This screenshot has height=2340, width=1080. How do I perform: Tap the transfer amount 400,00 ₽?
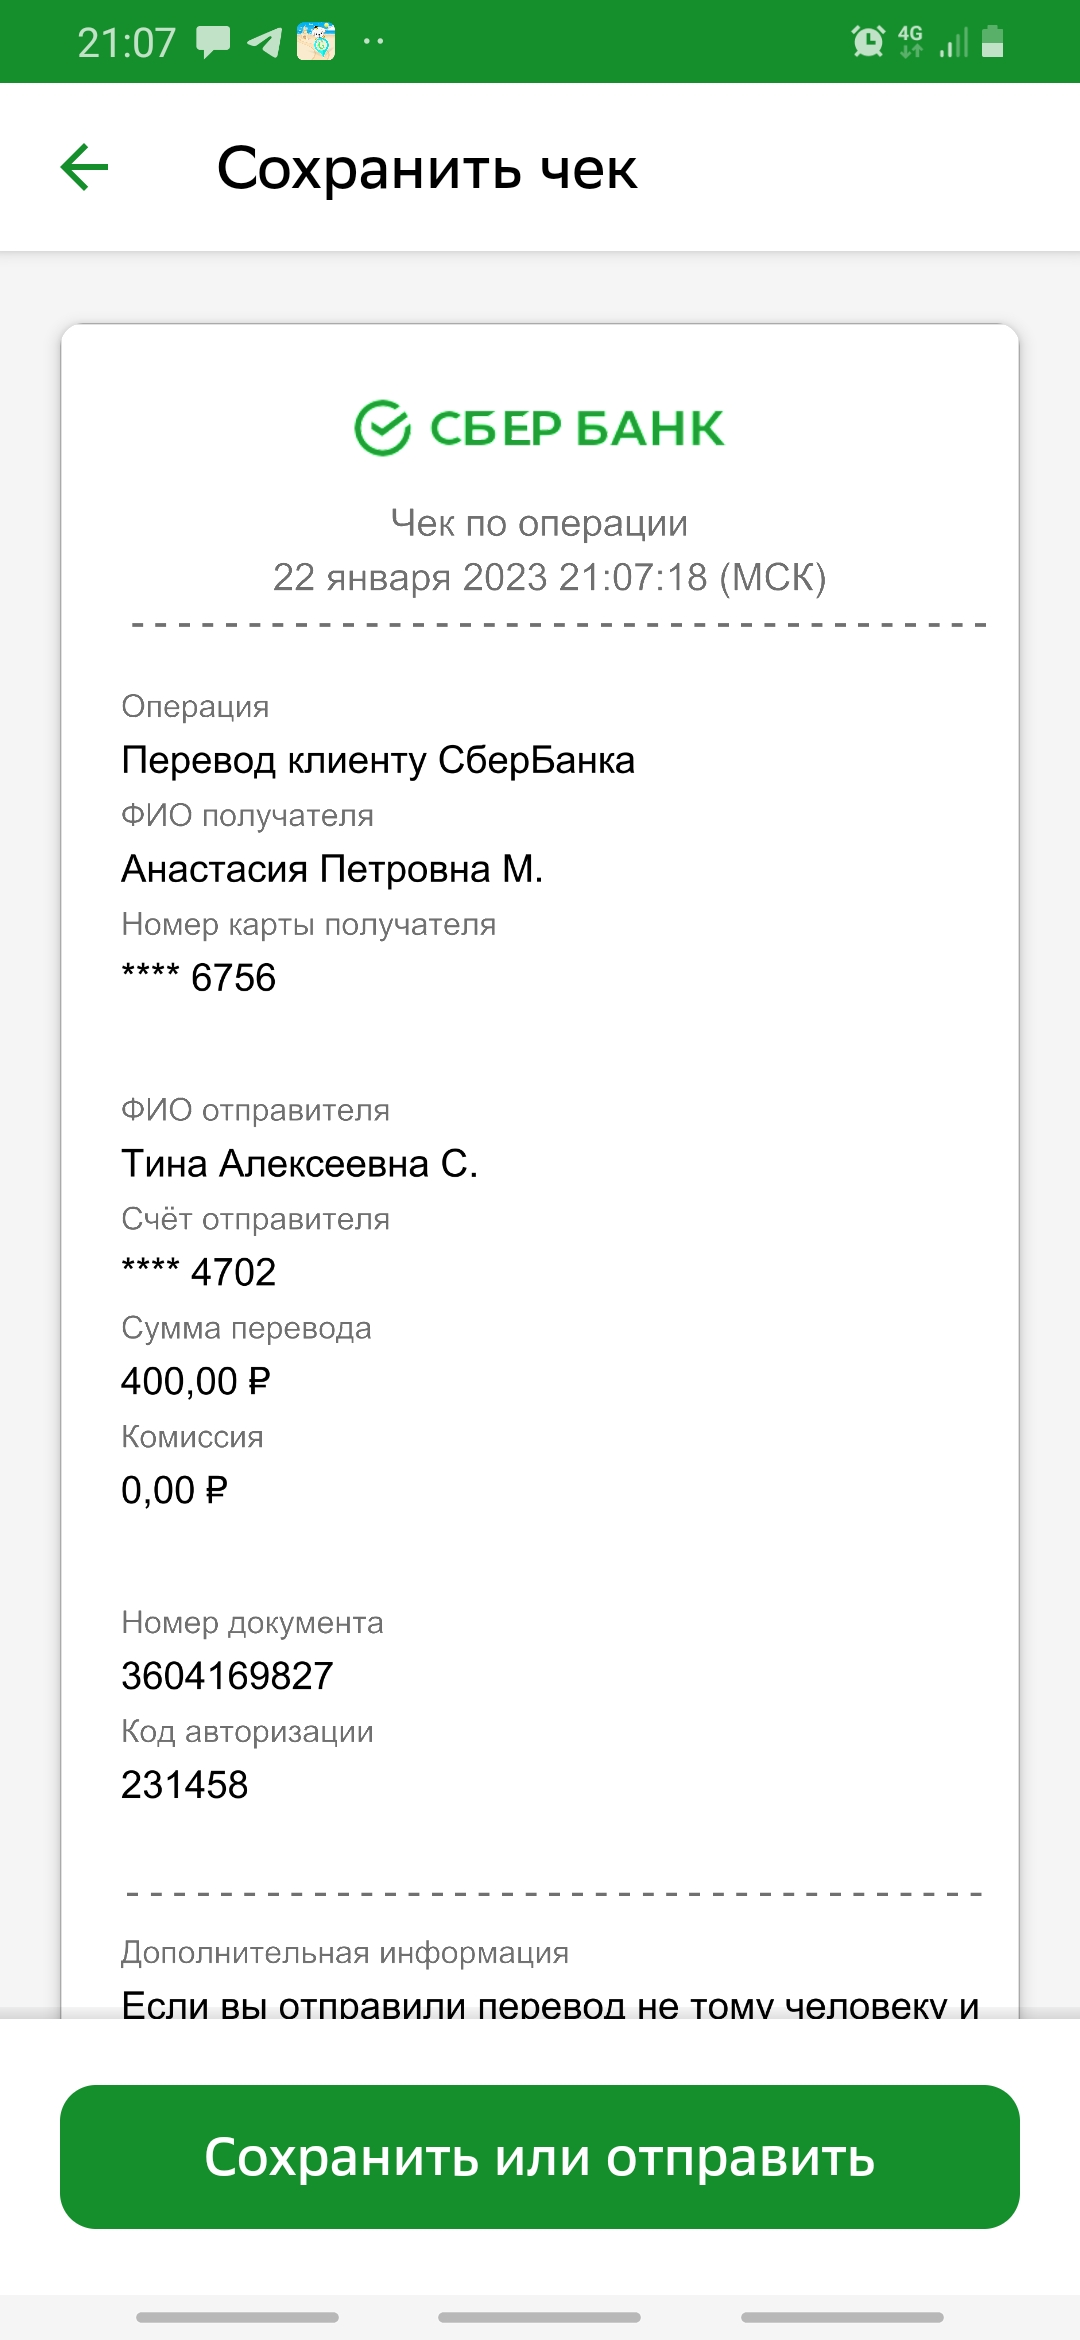click(196, 1381)
